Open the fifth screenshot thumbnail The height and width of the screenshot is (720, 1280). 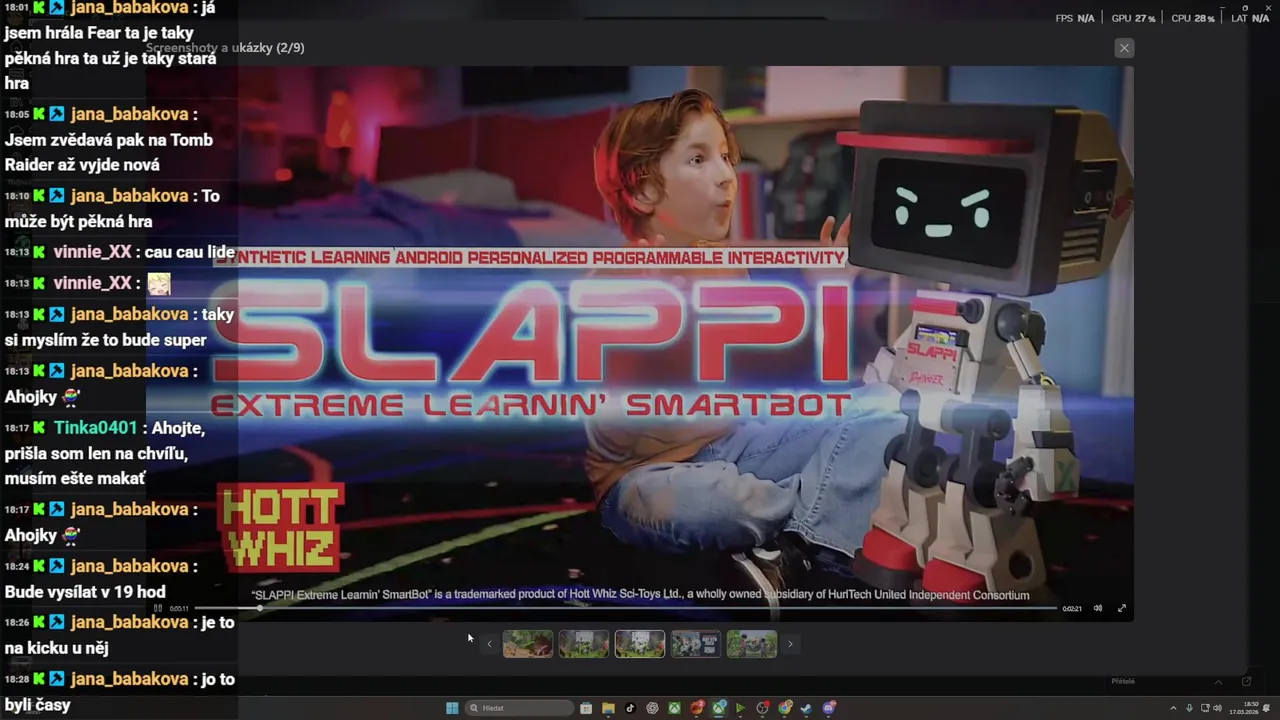(751, 644)
